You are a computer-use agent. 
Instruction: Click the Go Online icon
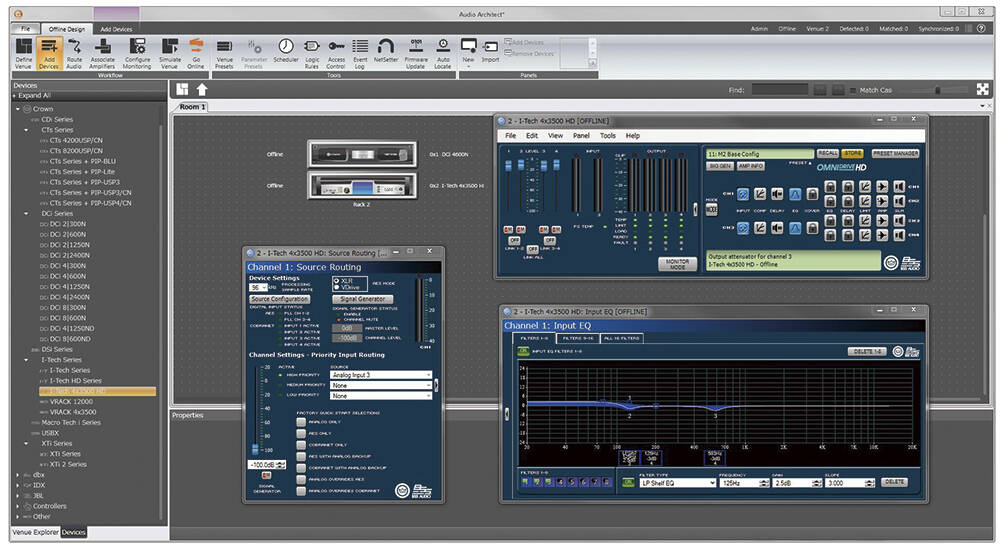[196, 53]
